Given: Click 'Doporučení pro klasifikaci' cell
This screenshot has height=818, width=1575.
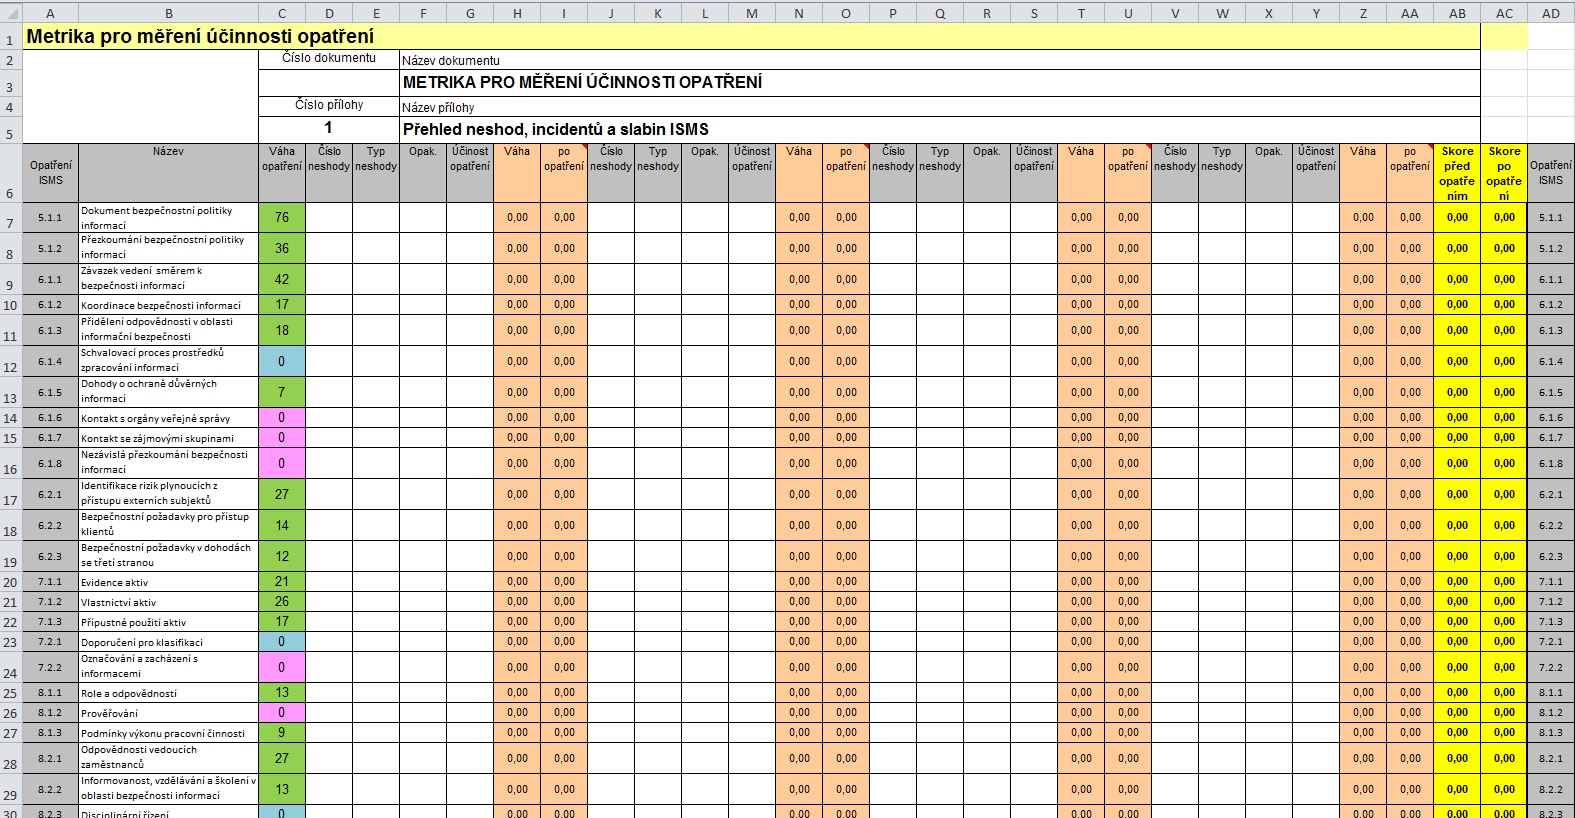Looking at the screenshot, I should click(168, 642).
